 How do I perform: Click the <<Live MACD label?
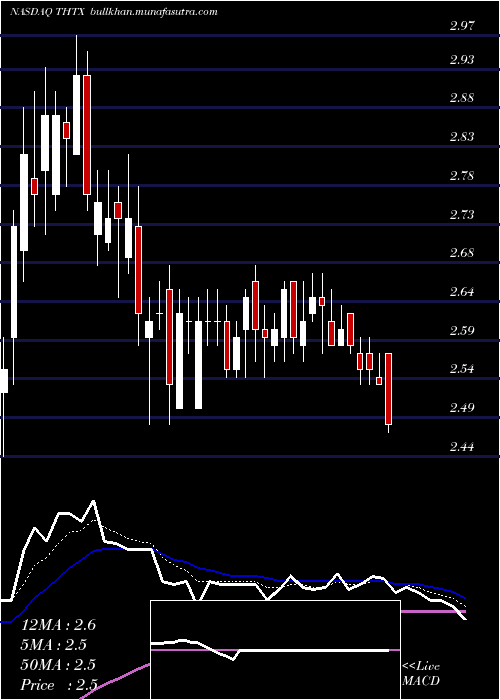421,674
